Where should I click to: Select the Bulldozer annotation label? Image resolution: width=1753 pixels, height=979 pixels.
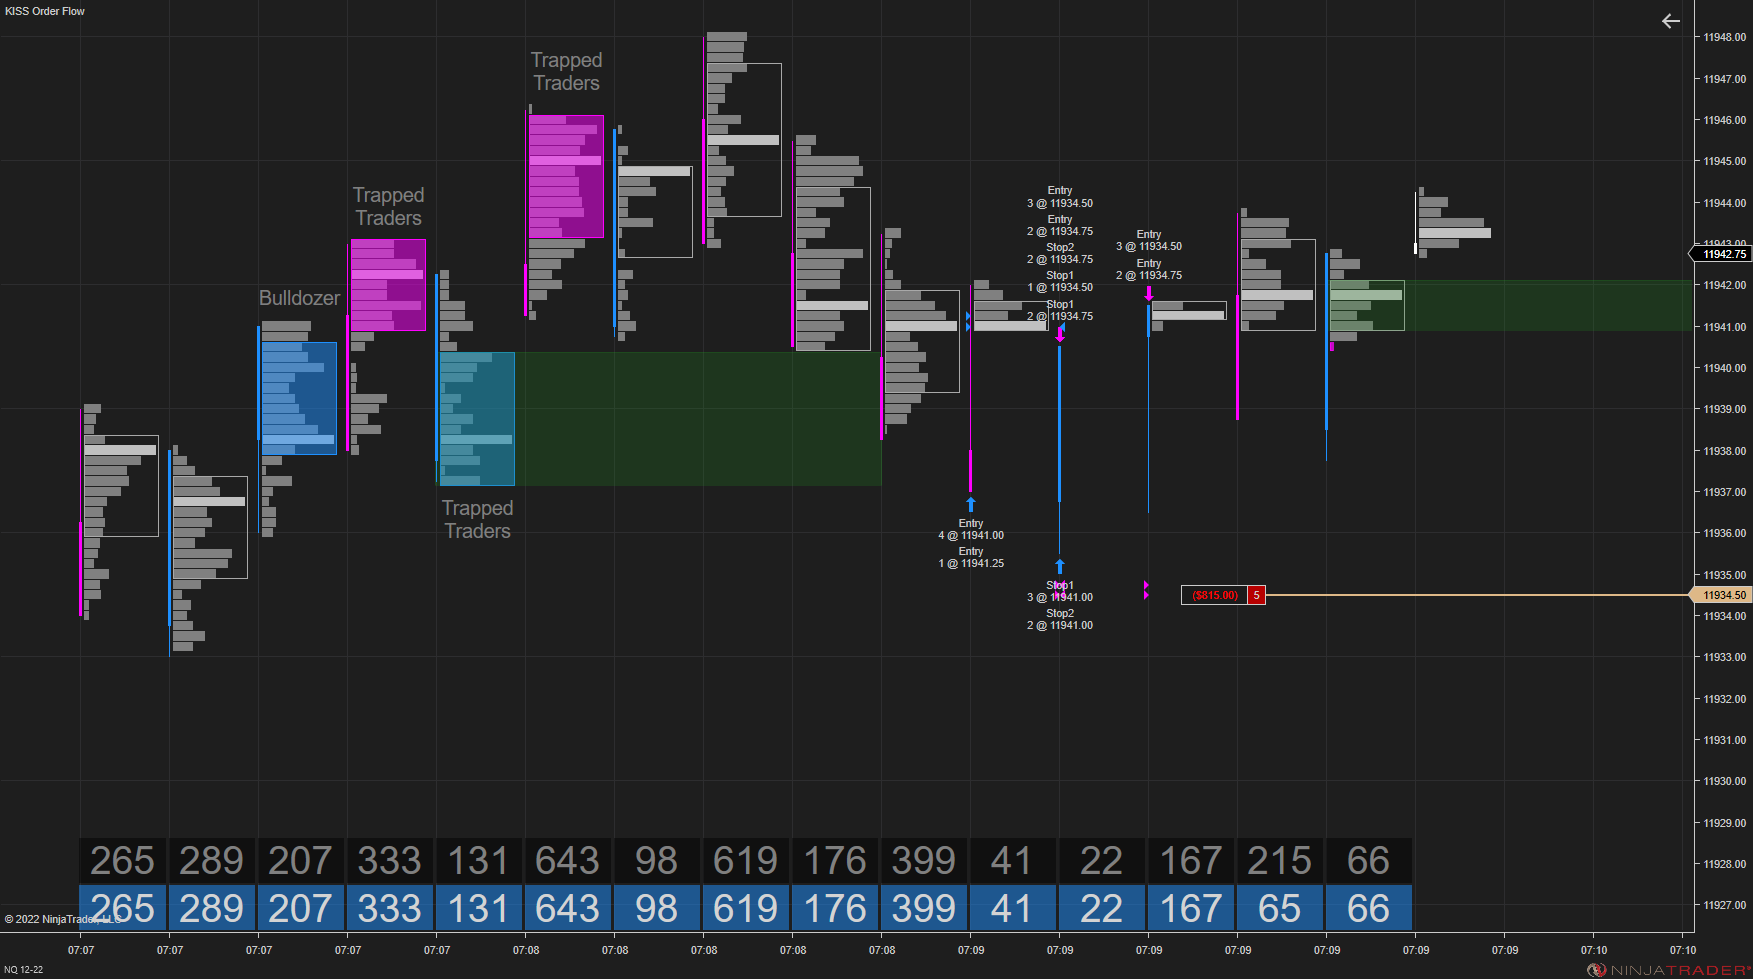coord(299,298)
